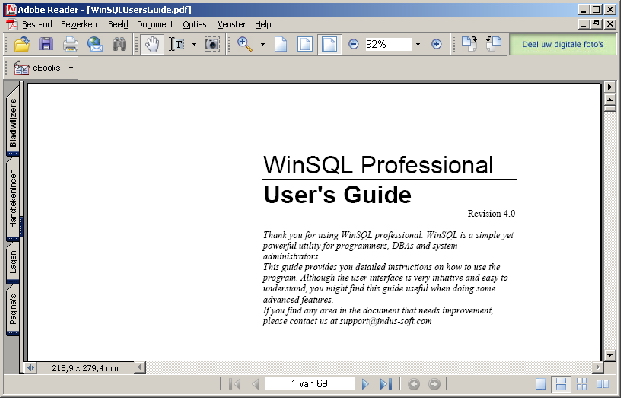Image resolution: width=621 pixels, height=398 pixels.
Task: Click the PDF document icon in menu bar
Action: pyautogui.click(x=12, y=25)
